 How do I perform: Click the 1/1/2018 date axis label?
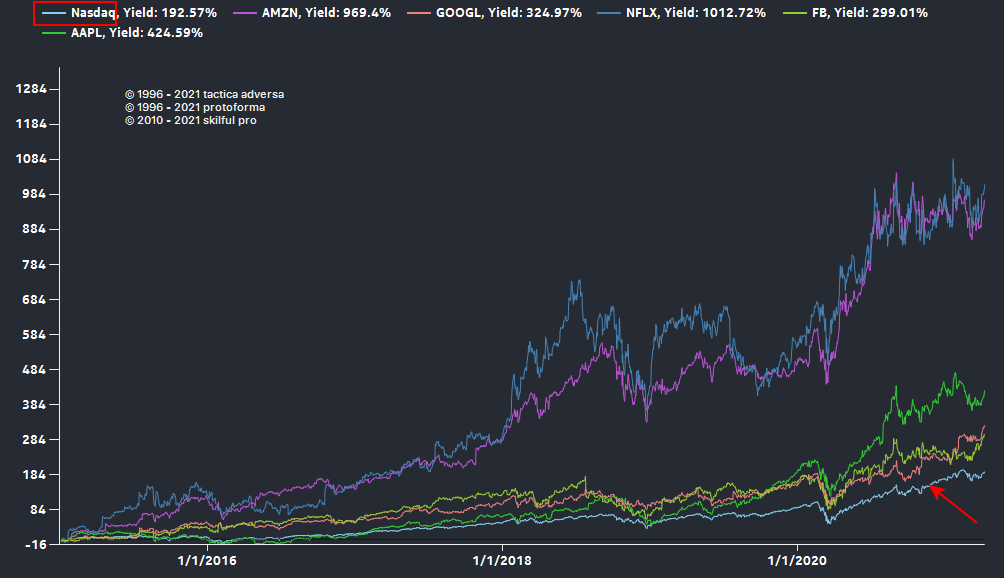[x=501, y=560]
